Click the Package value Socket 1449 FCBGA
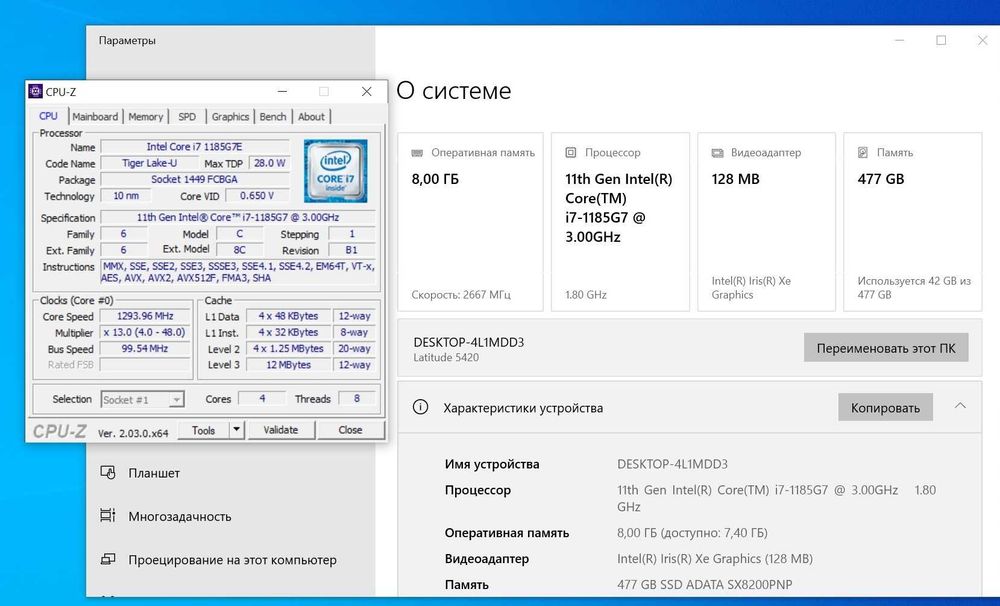This screenshot has height=606, width=1000. 195,179
